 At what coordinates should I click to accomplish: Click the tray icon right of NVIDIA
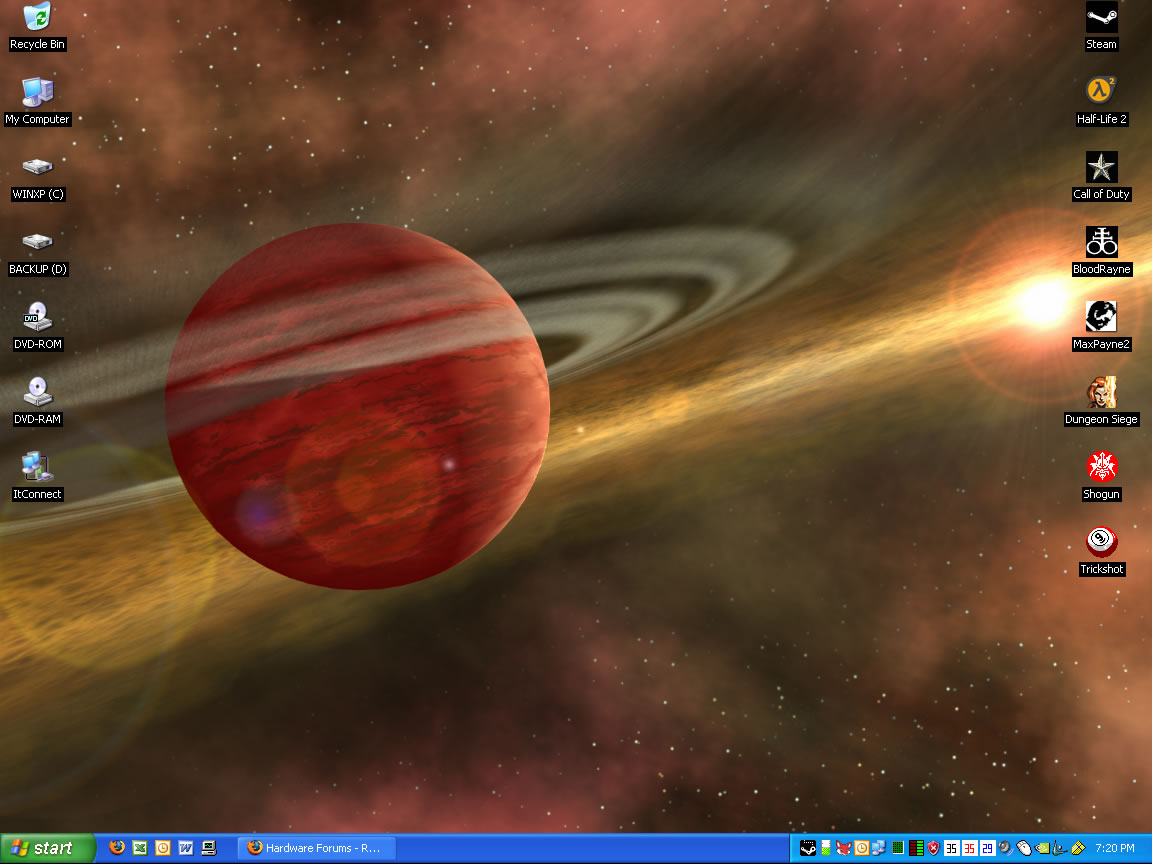[x=1059, y=849]
